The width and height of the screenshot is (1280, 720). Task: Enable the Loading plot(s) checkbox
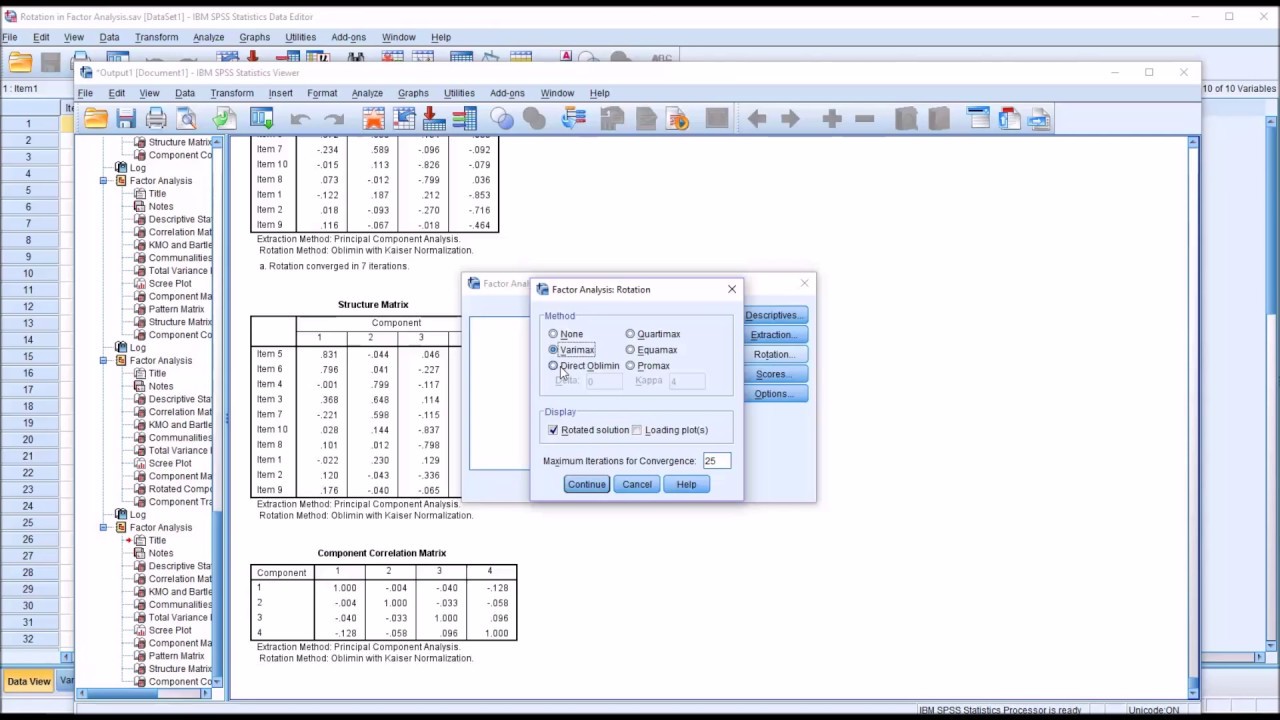pyautogui.click(x=637, y=430)
